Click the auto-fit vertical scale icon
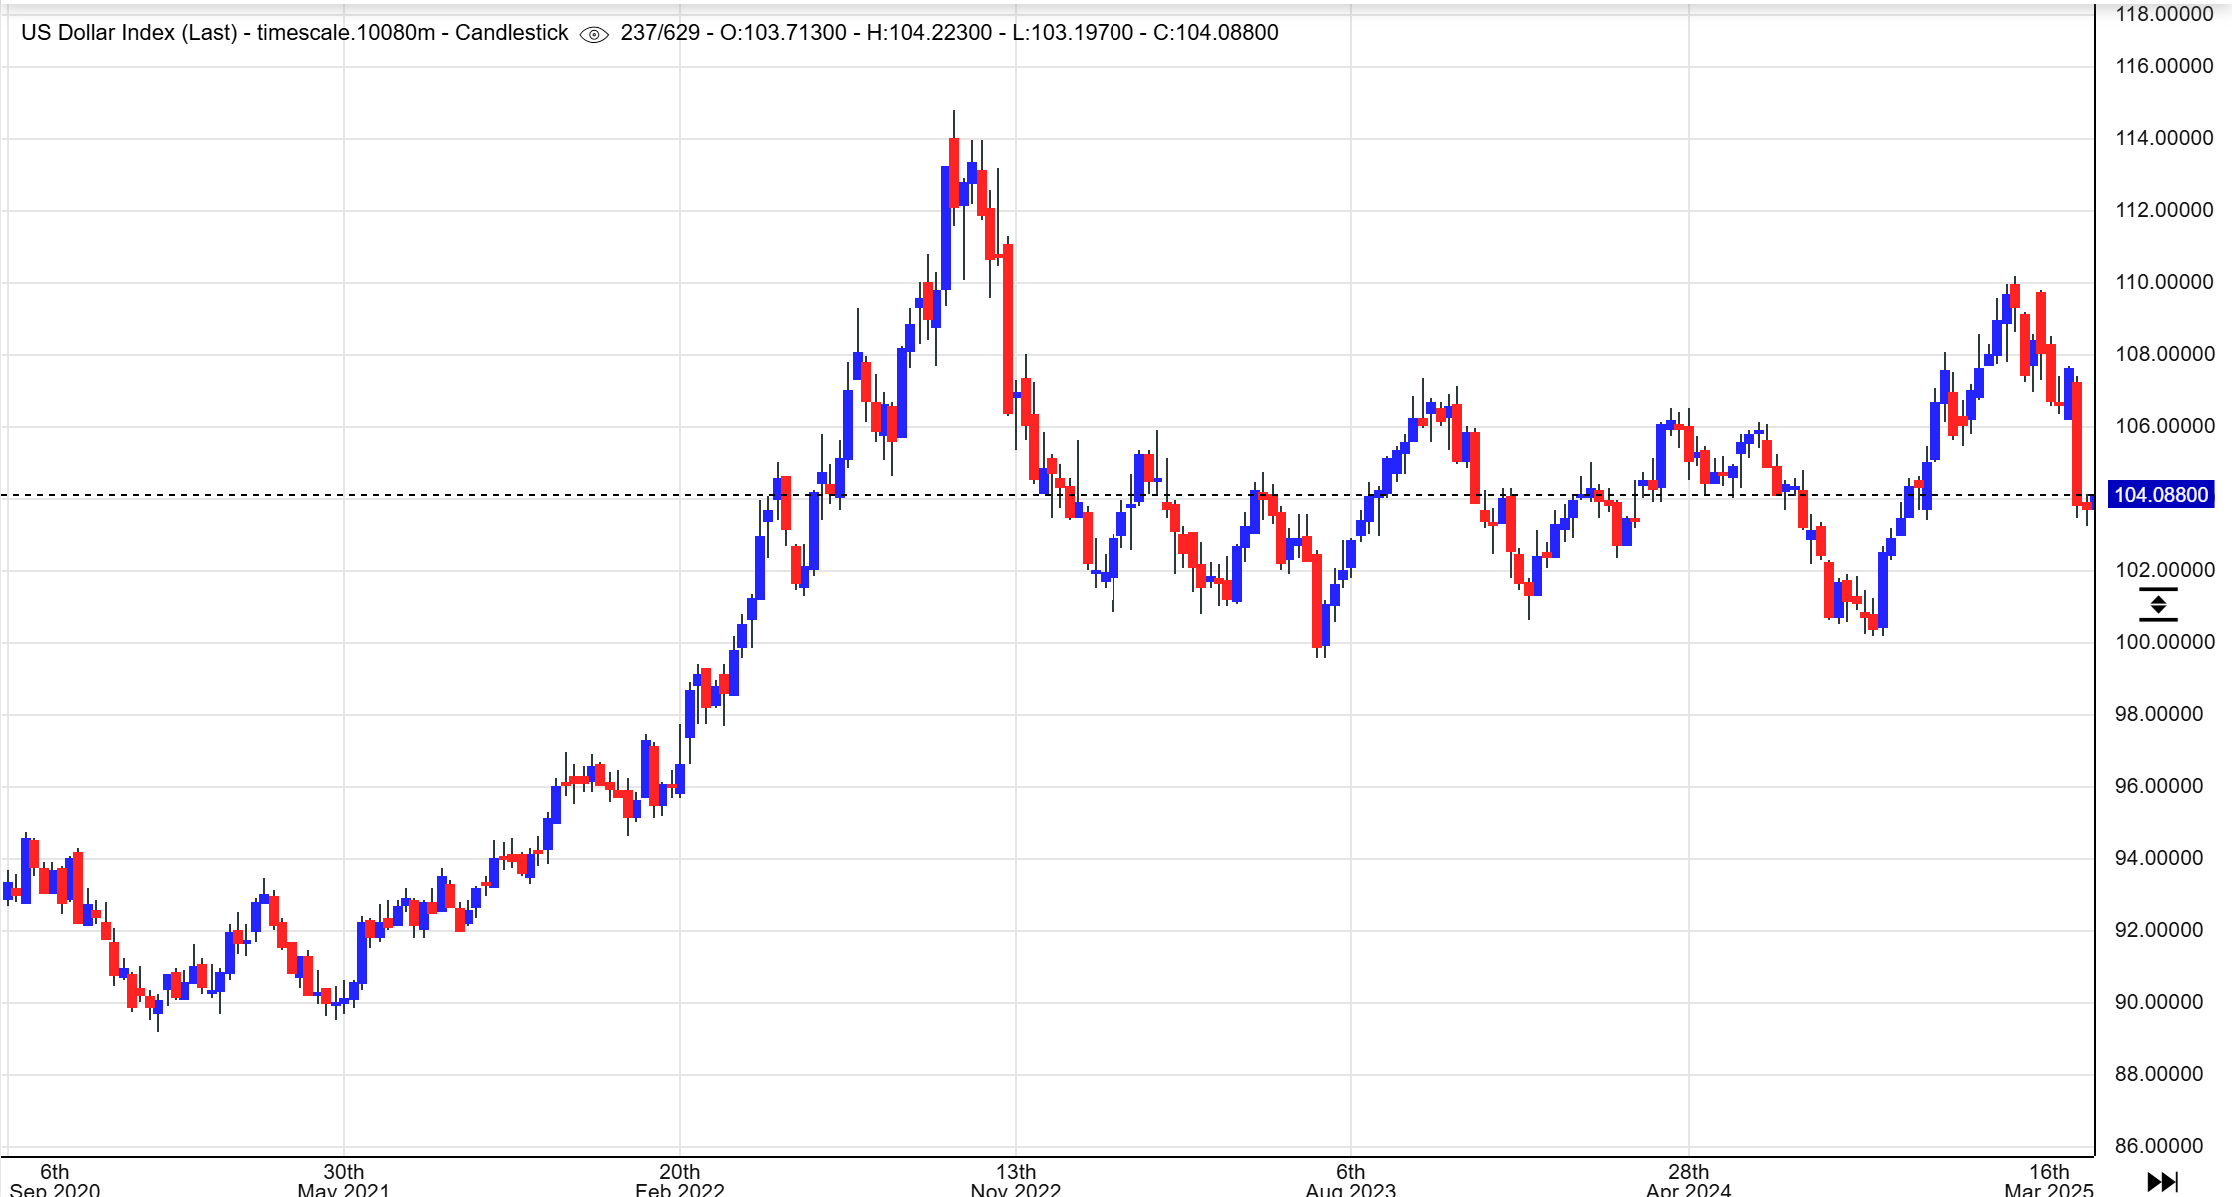 point(2157,605)
